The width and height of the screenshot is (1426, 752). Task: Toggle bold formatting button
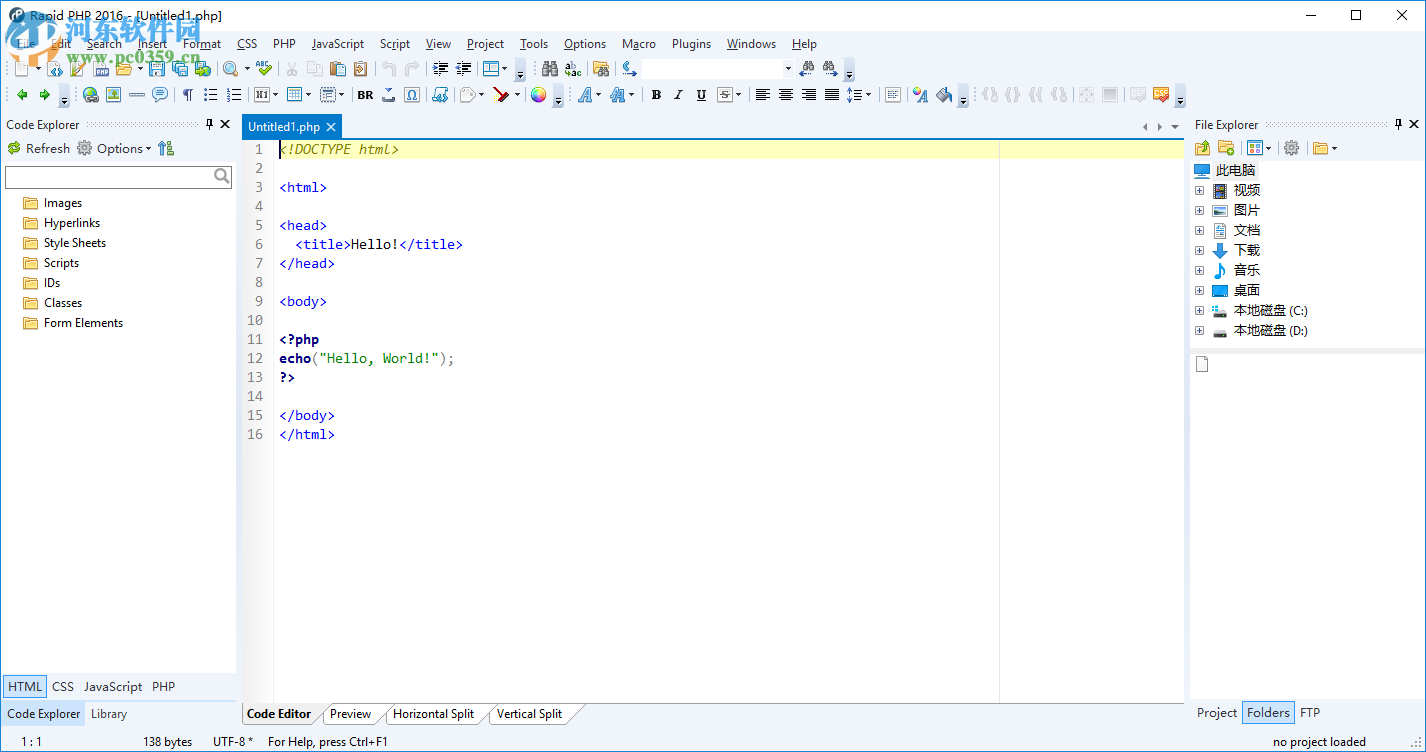pos(656,95)
